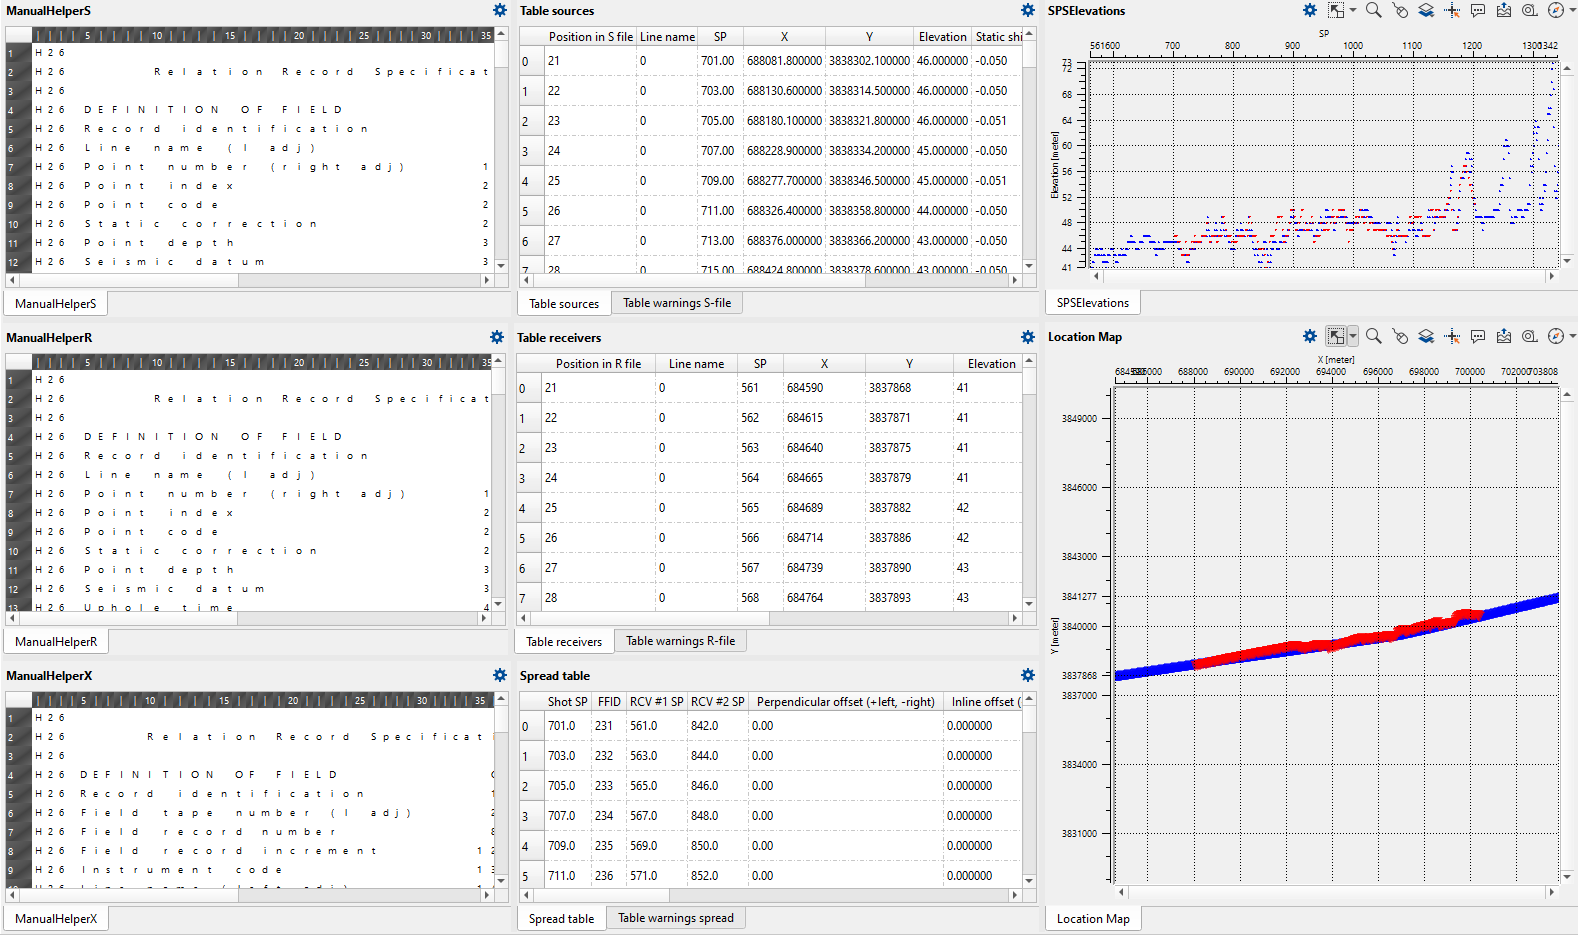Activate crosshair cursor tool in Location Map
This screenshot has width=1578, height=935.
[x=1452, y=337]
